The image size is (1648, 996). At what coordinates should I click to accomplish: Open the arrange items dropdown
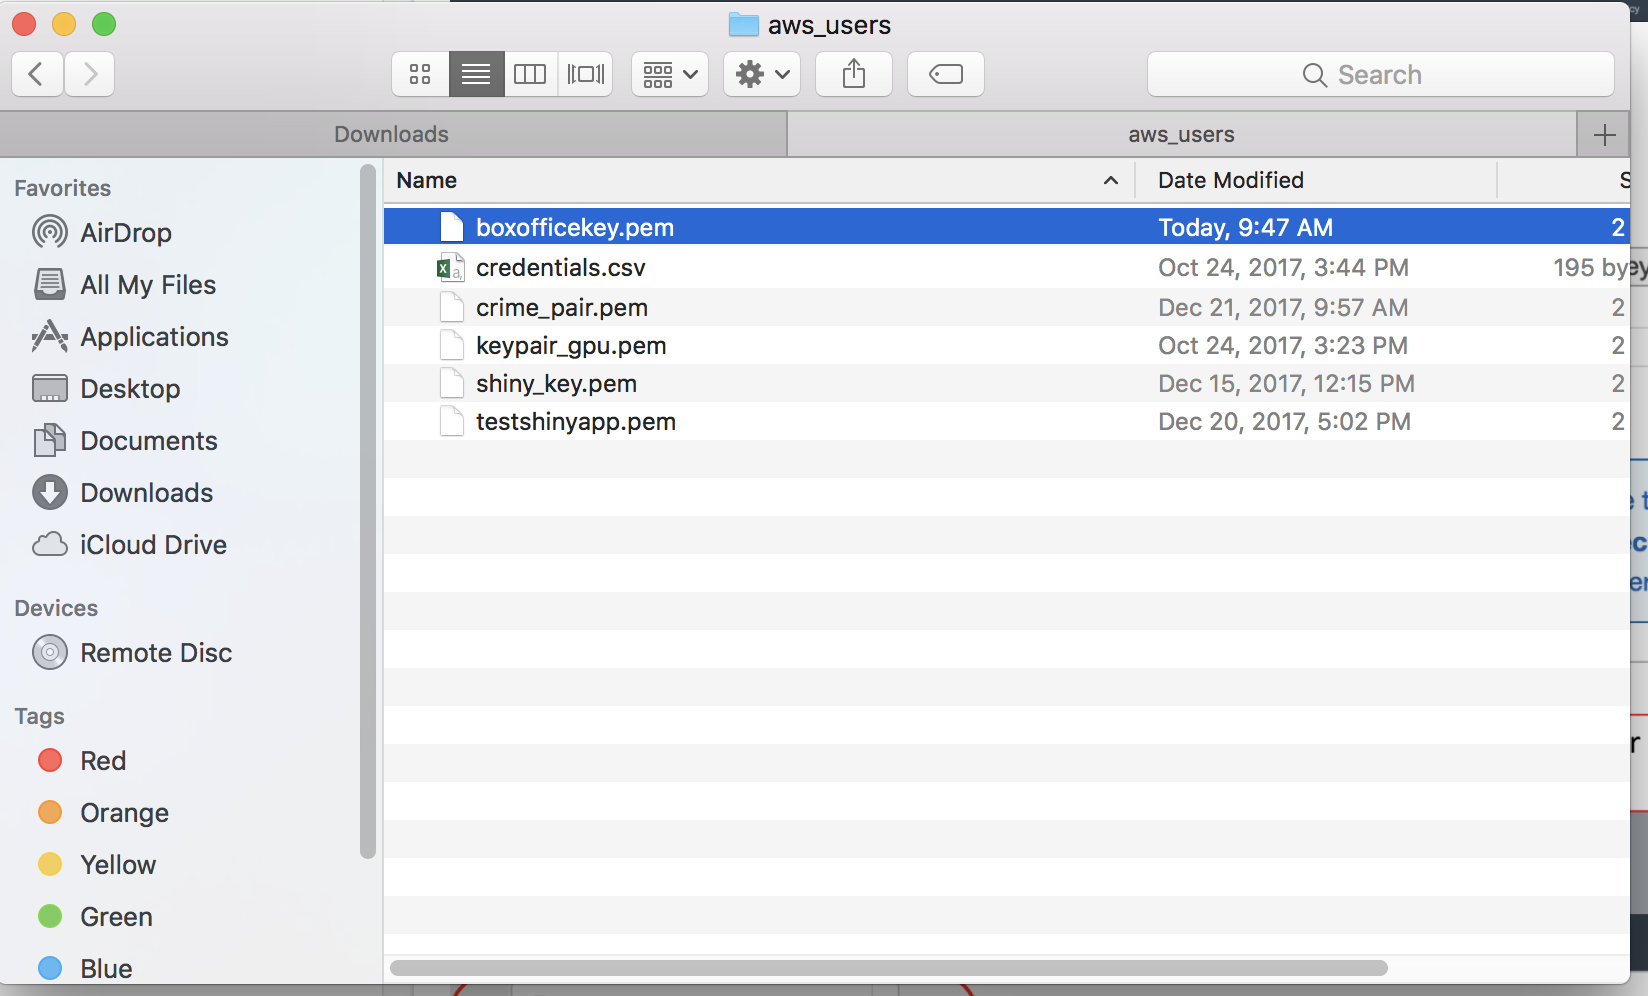click(x=670, y=75)
